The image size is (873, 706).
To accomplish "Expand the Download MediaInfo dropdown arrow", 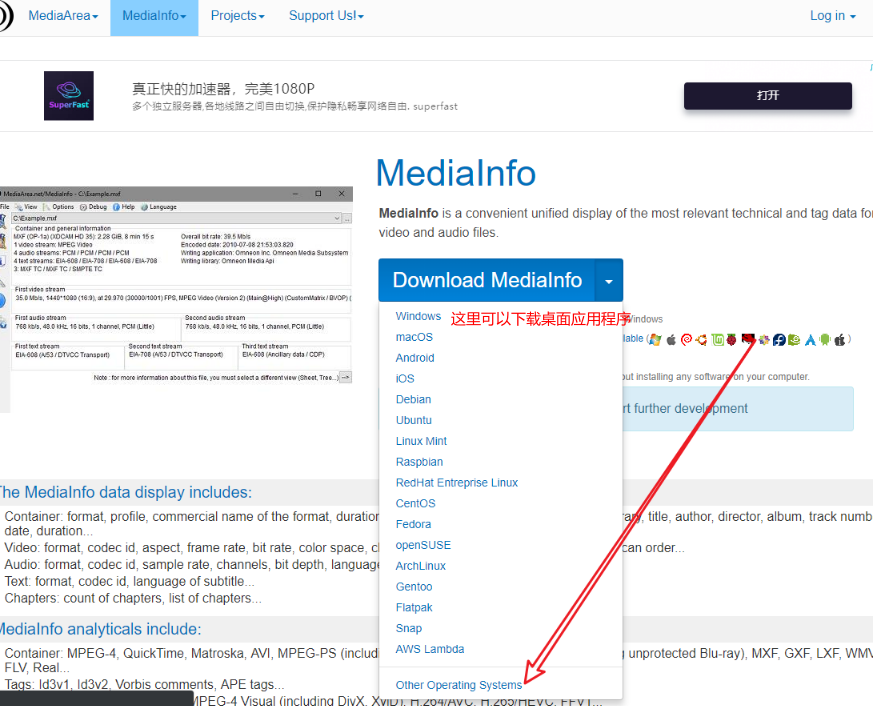I will click(609, 280).
